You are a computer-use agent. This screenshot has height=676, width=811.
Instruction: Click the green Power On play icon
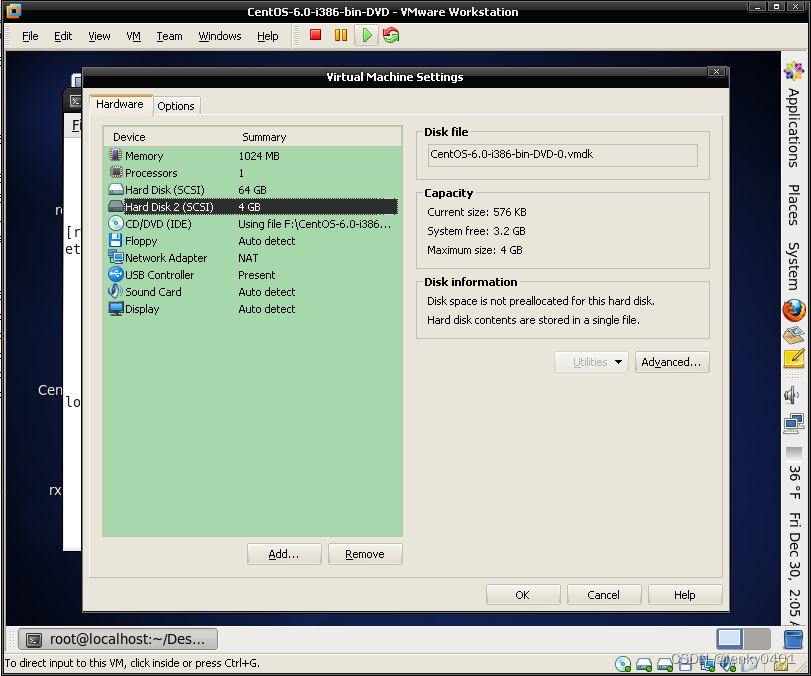[367, 35]
